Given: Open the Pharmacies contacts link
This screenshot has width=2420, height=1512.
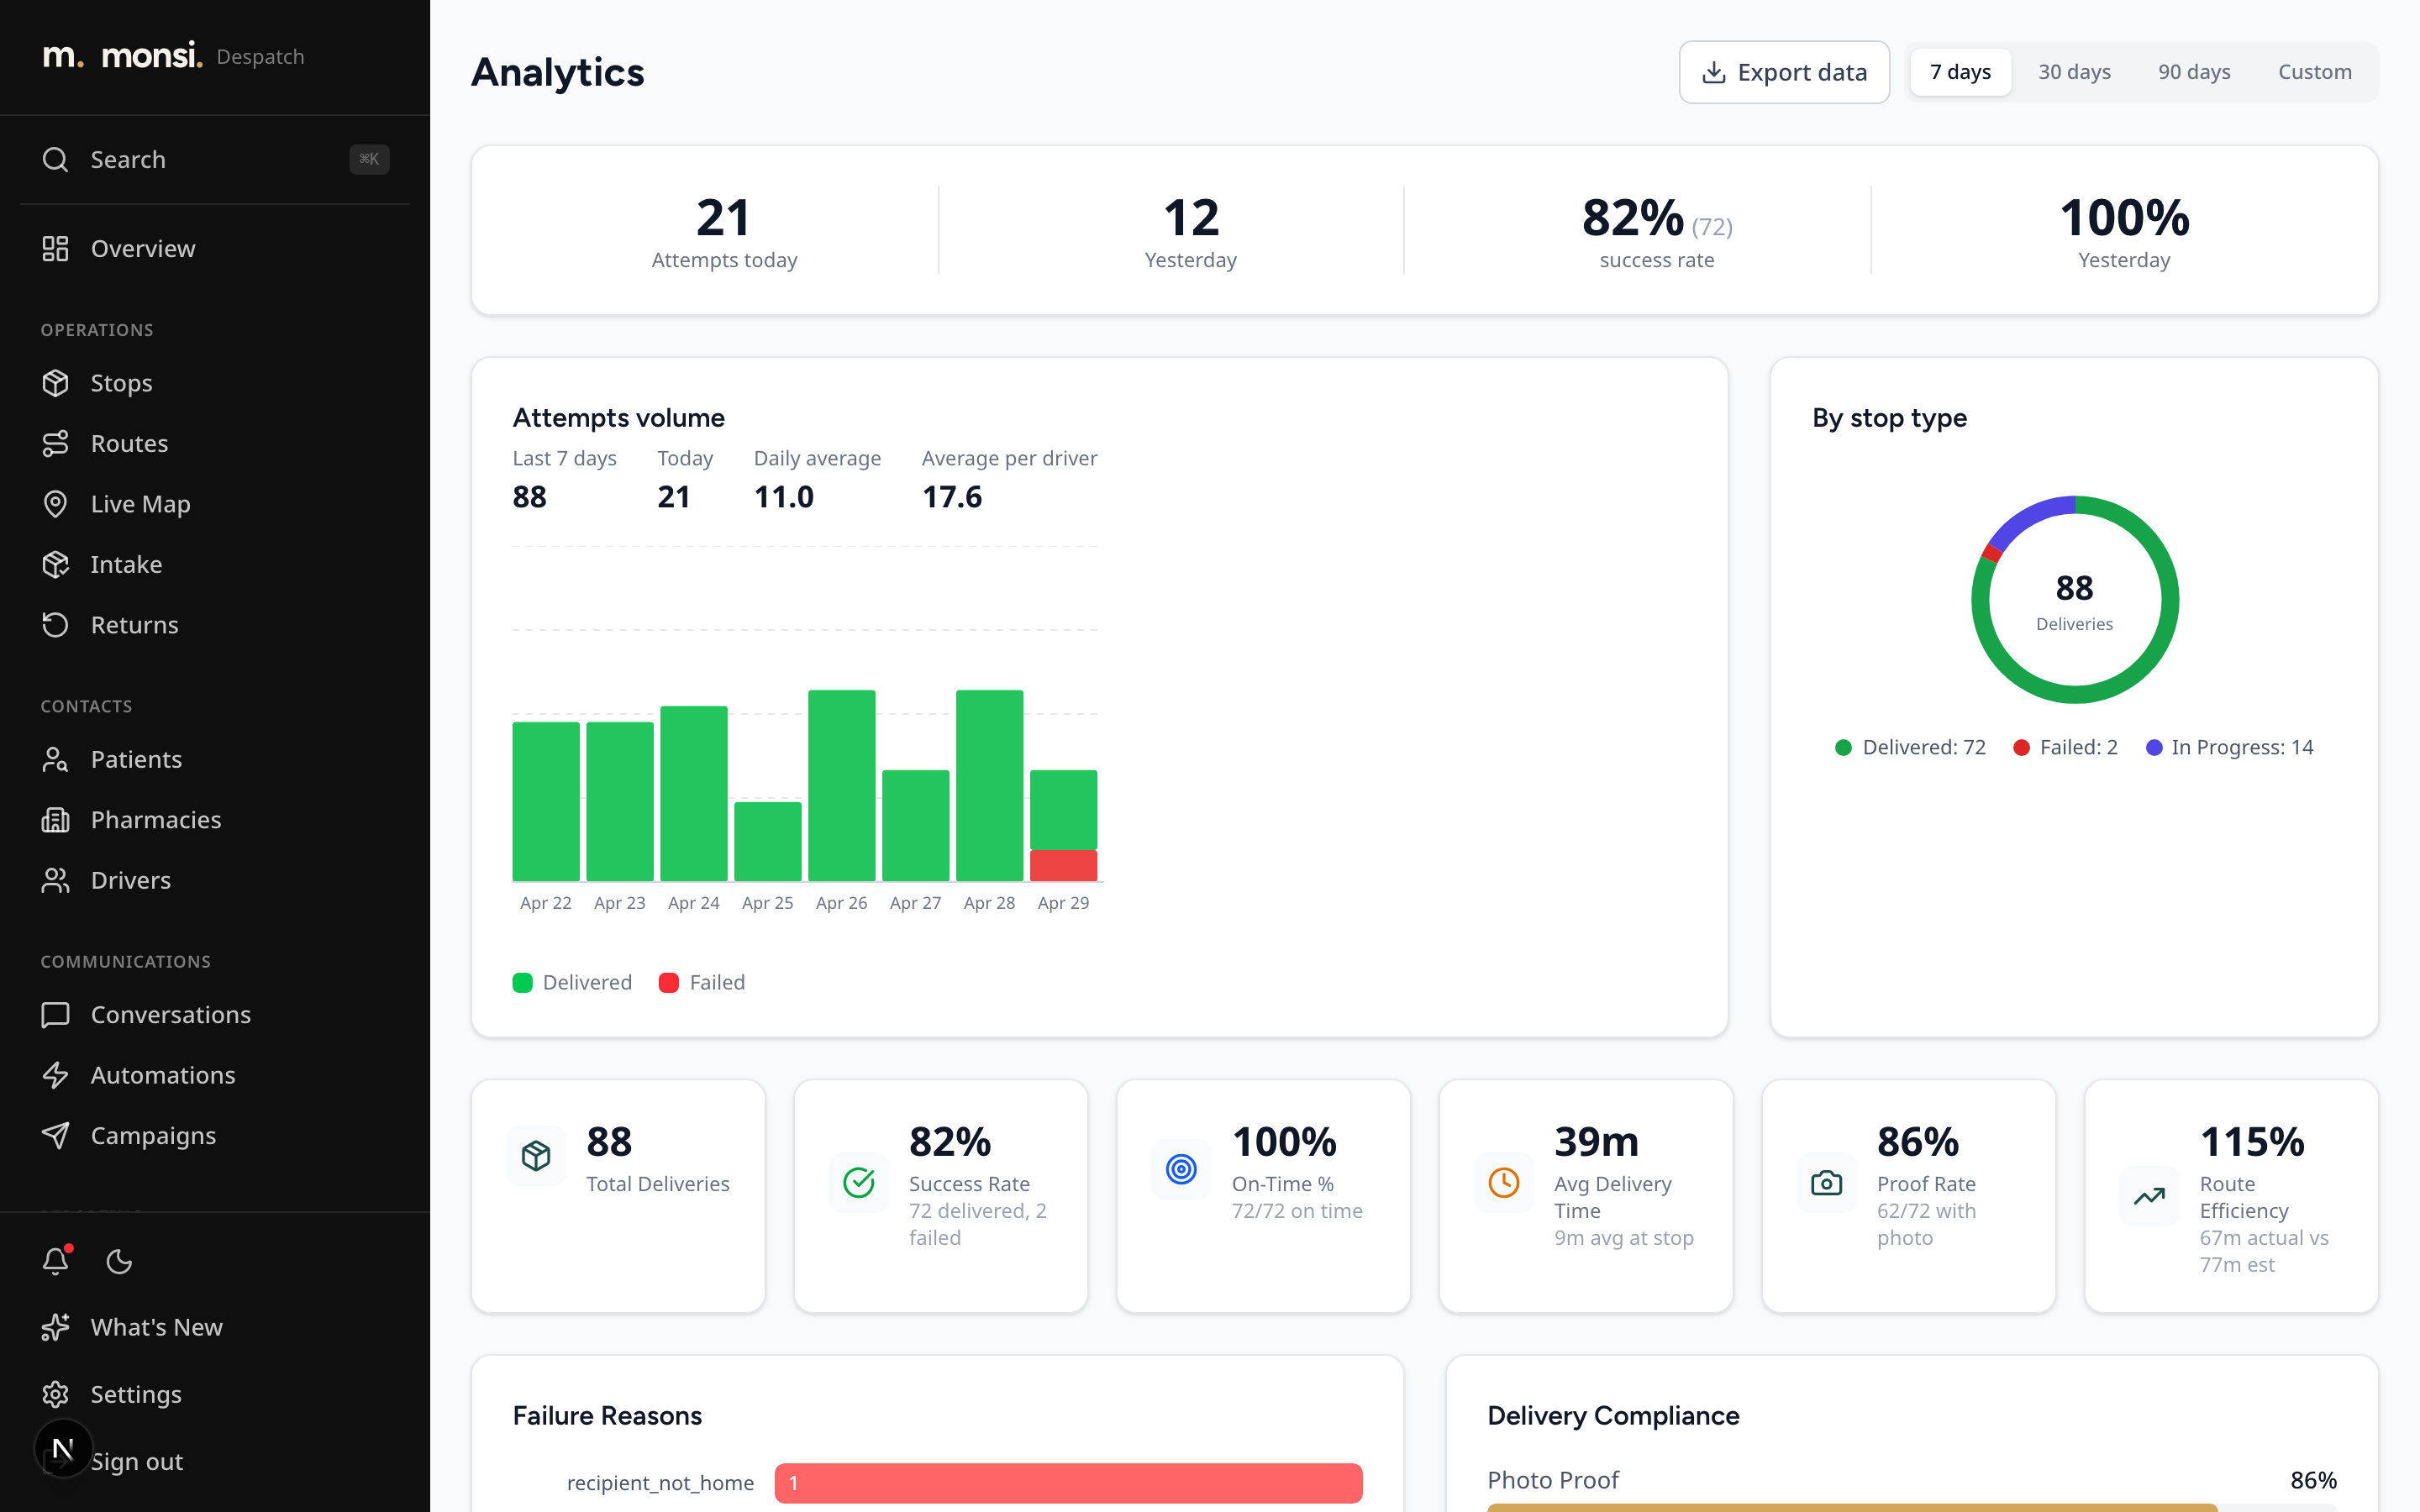Looking at the screenshot, I should [215, 820].
